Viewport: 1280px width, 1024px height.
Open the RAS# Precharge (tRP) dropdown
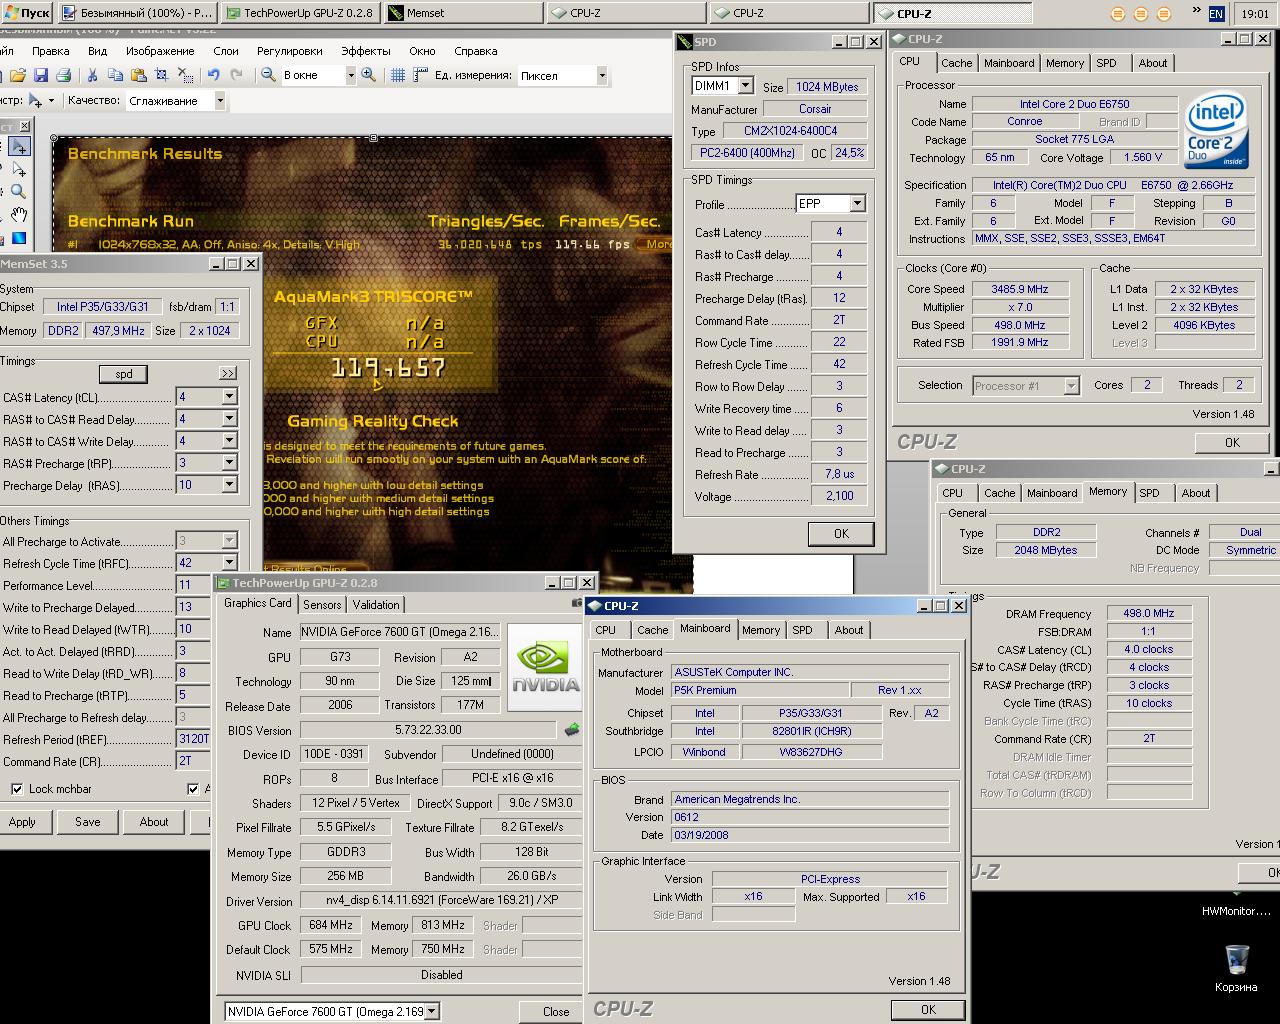pos(229,463)
